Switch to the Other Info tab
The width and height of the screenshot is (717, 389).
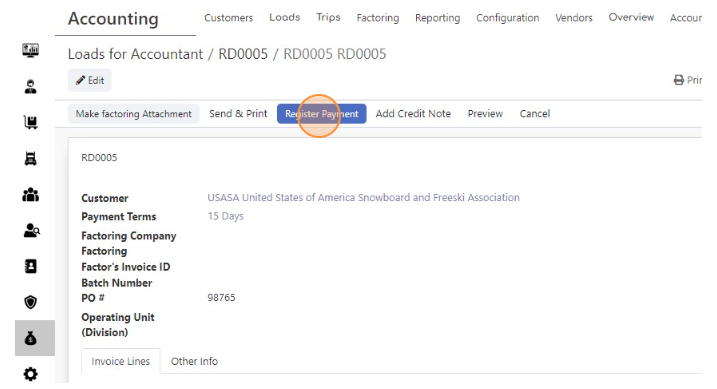194,361
